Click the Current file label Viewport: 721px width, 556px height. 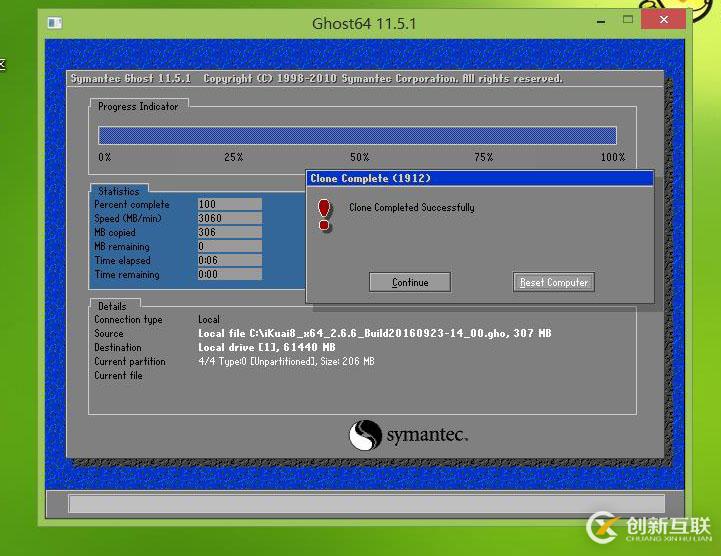coord(118,375)
